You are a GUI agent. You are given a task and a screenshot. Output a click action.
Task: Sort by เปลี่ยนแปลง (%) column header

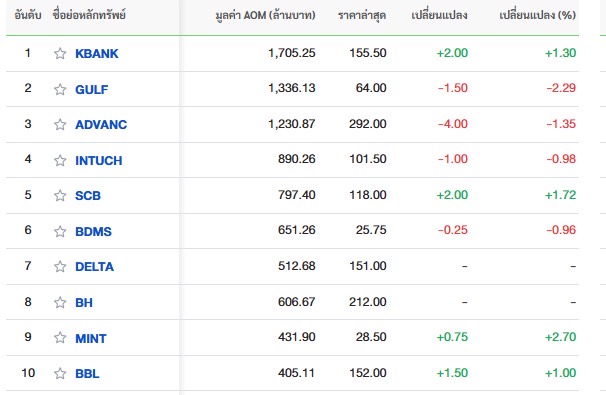[x=537, y=15]
